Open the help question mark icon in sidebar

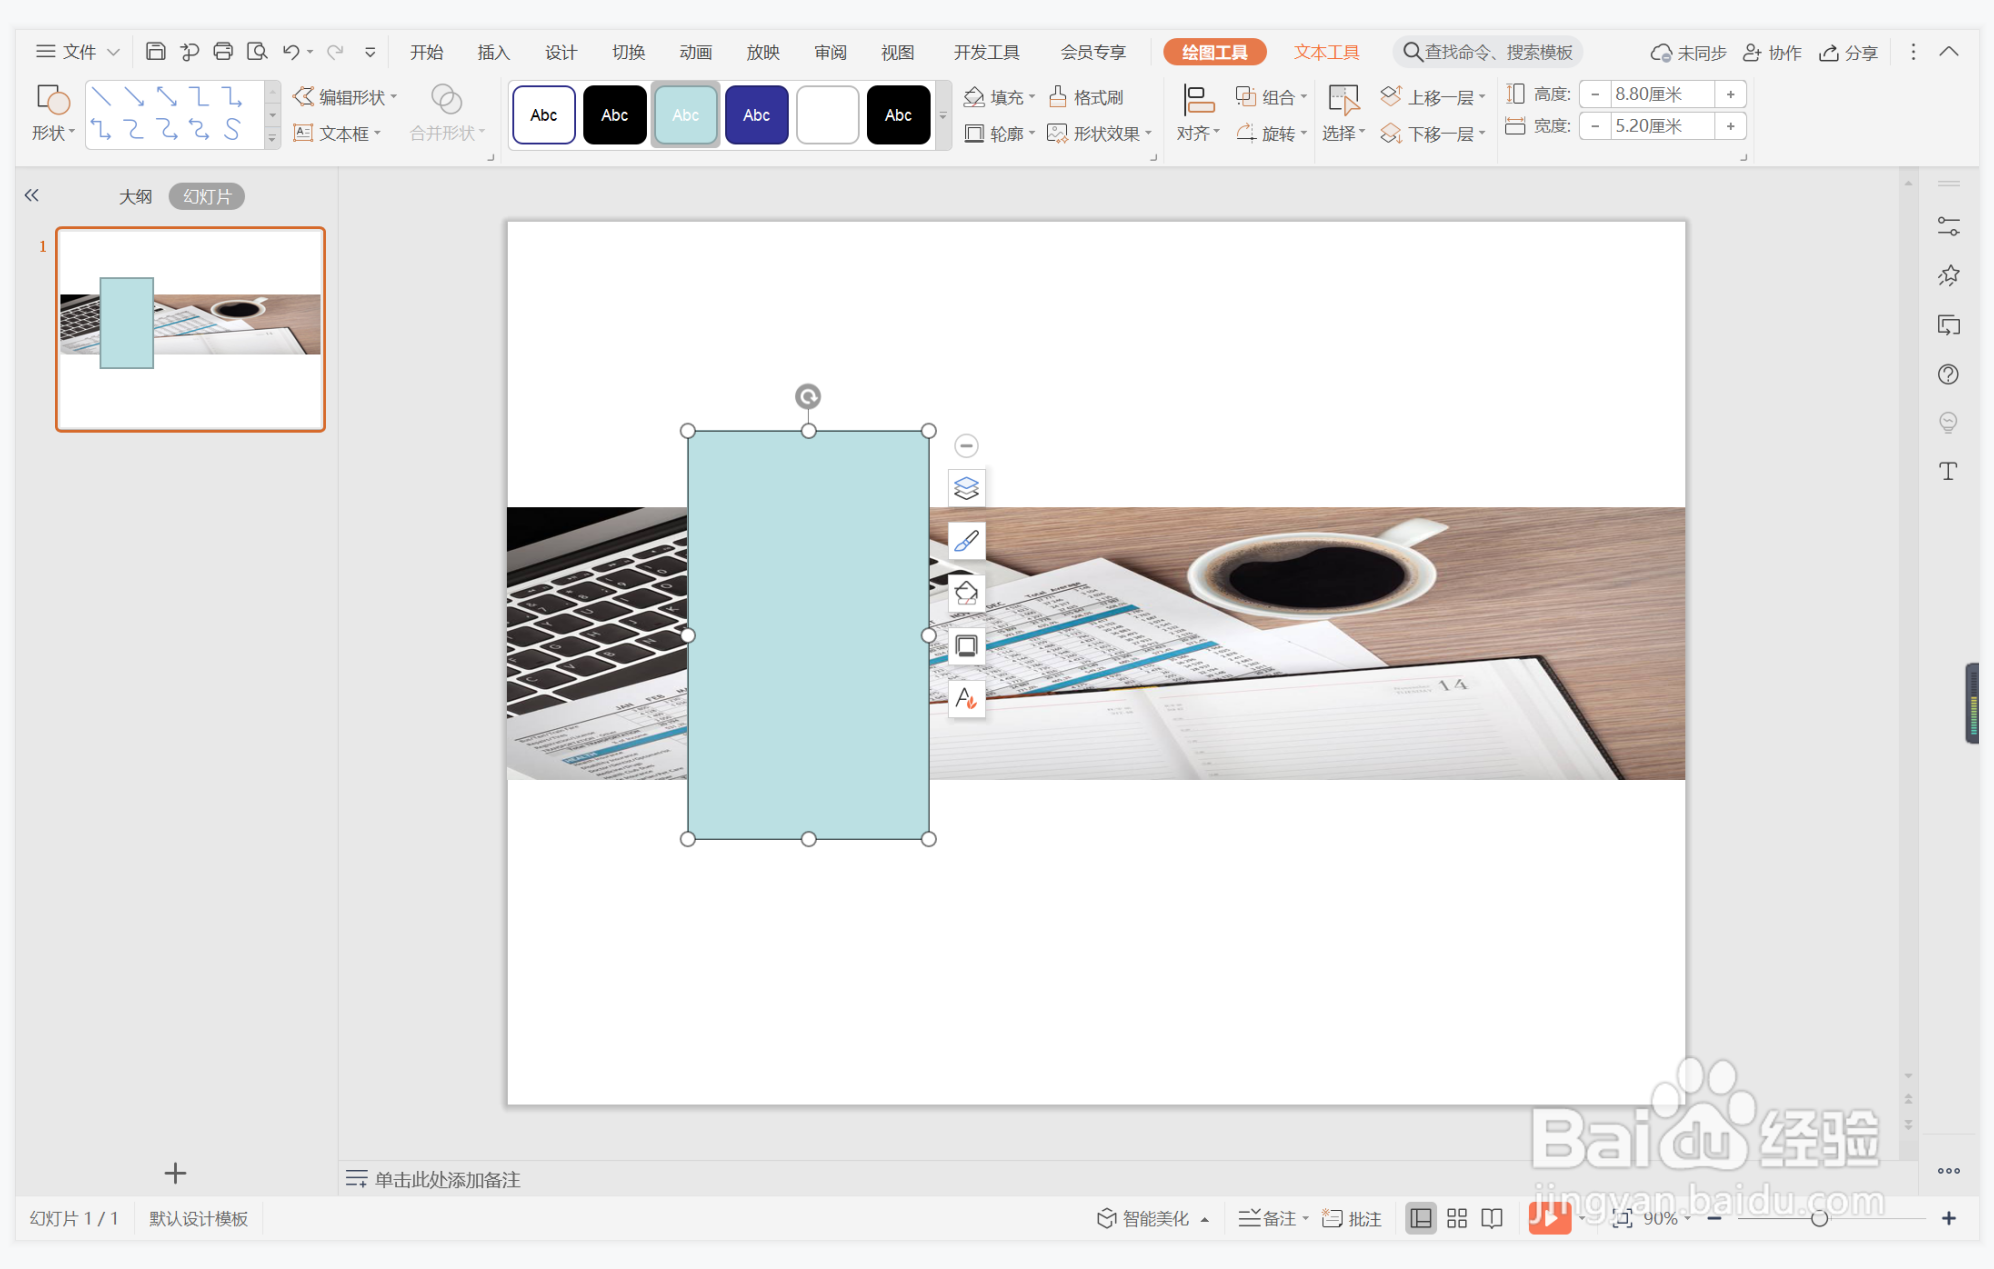pos(1948,374)
